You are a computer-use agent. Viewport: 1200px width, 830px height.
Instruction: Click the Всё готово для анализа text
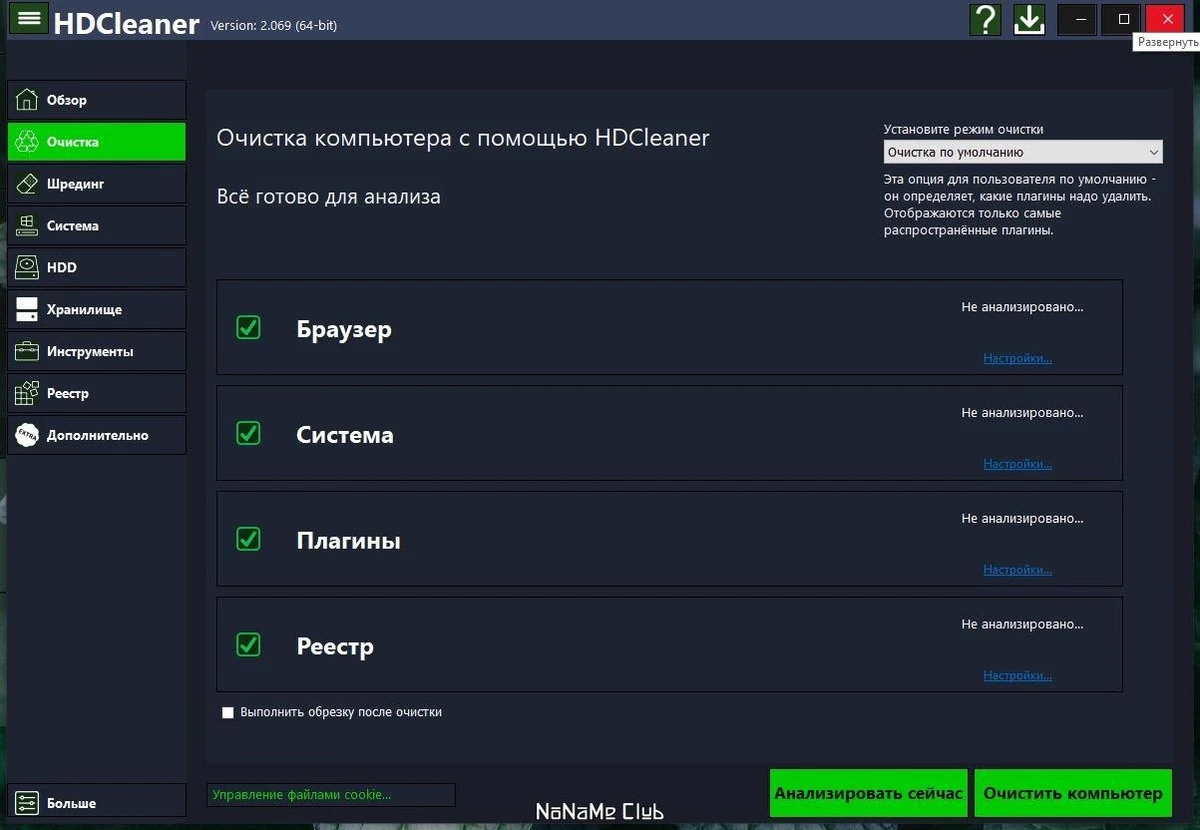pyautogui.click(x=328, y=197)
